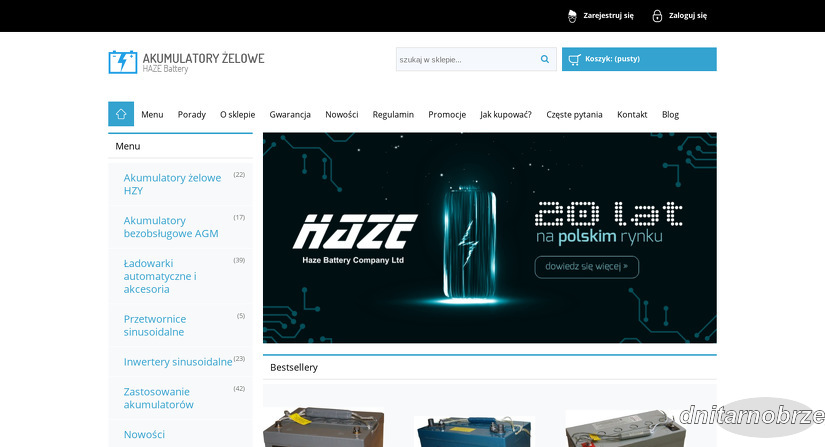Open Zastosowanie akumulatorów category
825x447 pixels.
pyautogui.click(x=159, y=398)
